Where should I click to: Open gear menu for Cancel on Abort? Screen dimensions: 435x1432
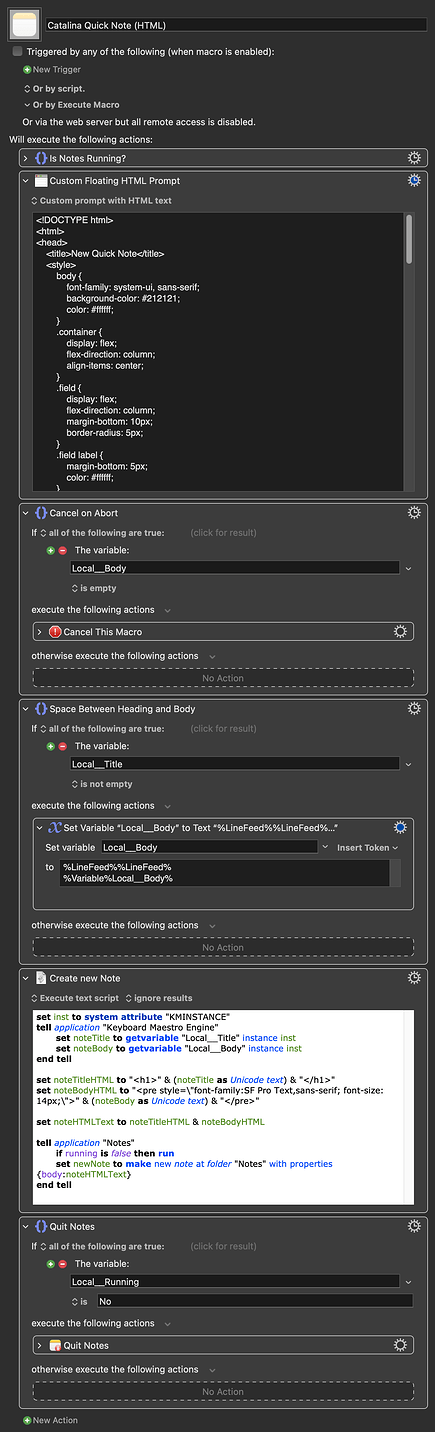(x=414, y=513)
